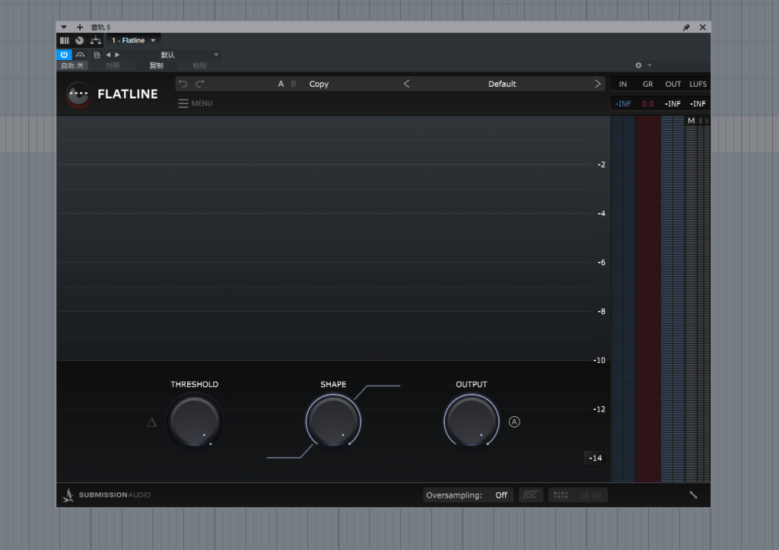Open the gear settings icon
Screen dimensions: 779x550
tap(639, 65)
